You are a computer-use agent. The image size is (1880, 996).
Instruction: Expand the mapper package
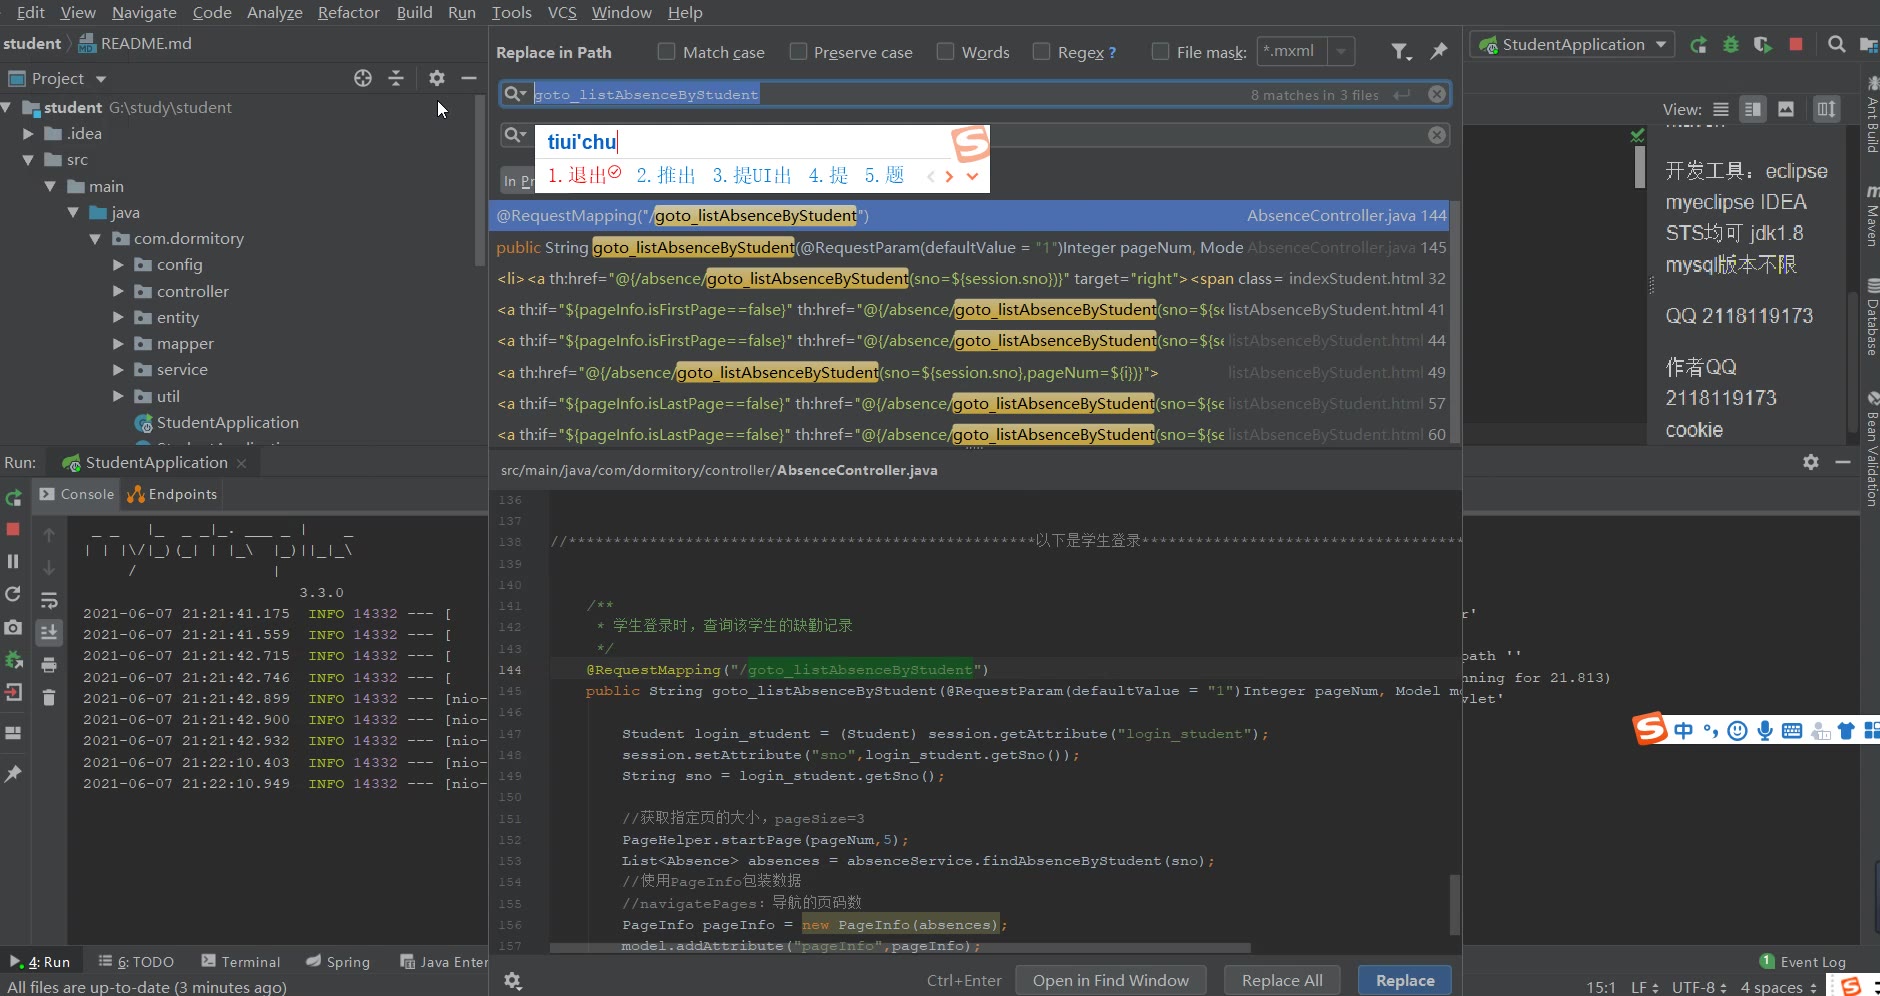[118, 344]
